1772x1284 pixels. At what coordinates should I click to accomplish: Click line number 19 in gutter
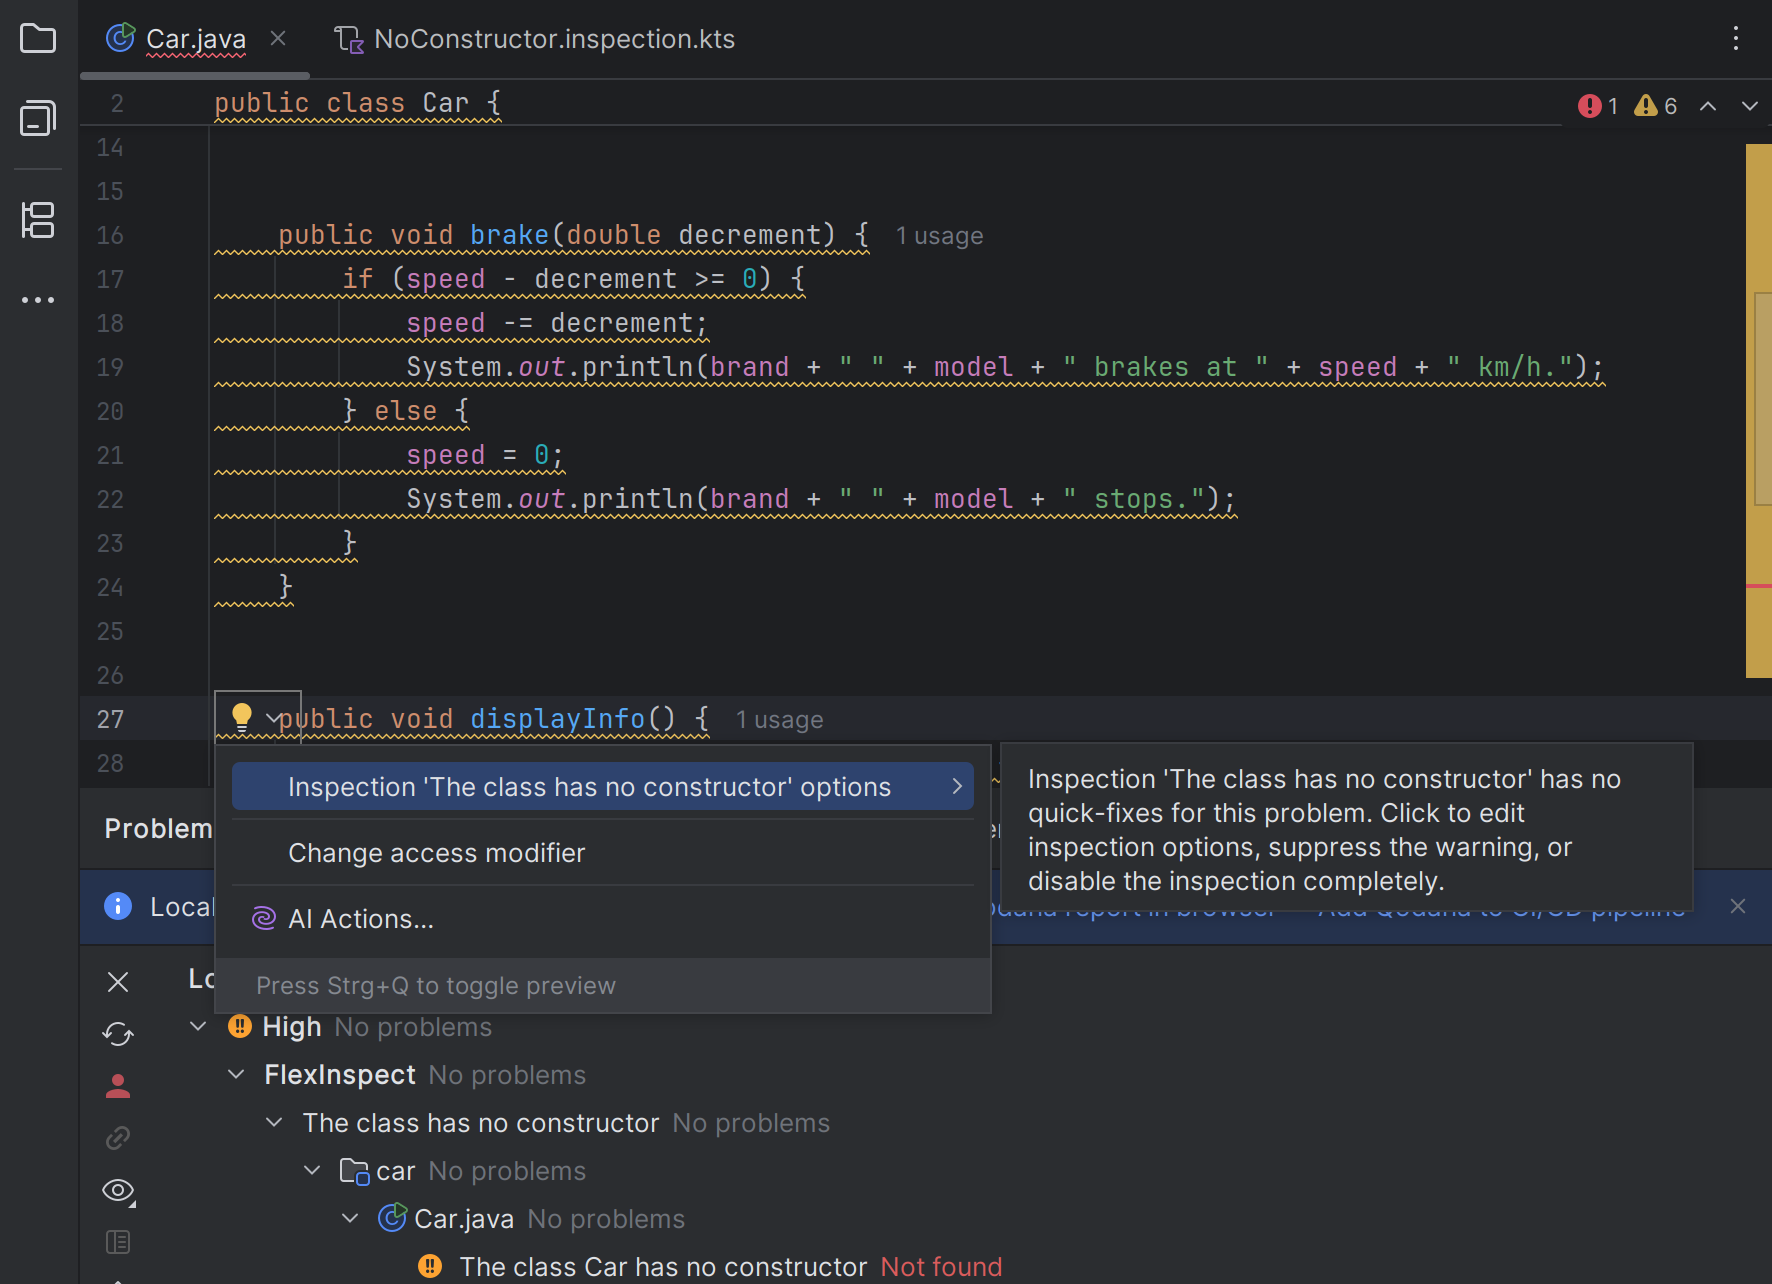coord(110,367)
